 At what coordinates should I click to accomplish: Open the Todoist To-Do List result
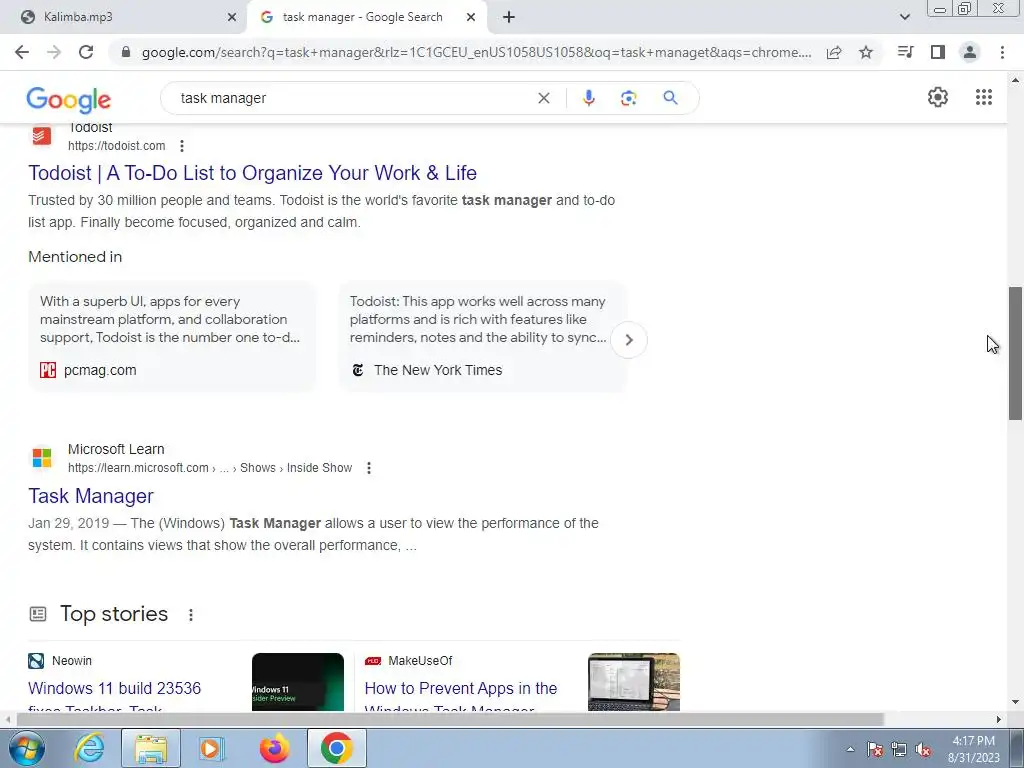point(252,173)
